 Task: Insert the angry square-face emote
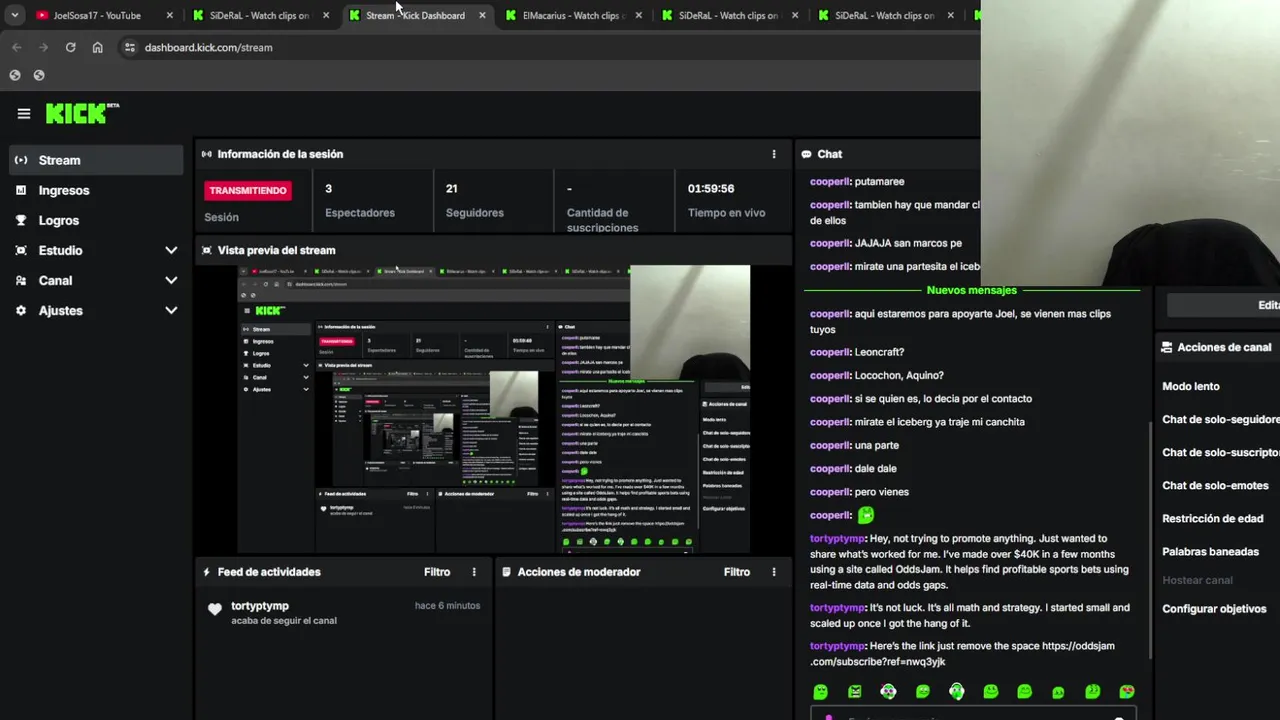(855, 691)
